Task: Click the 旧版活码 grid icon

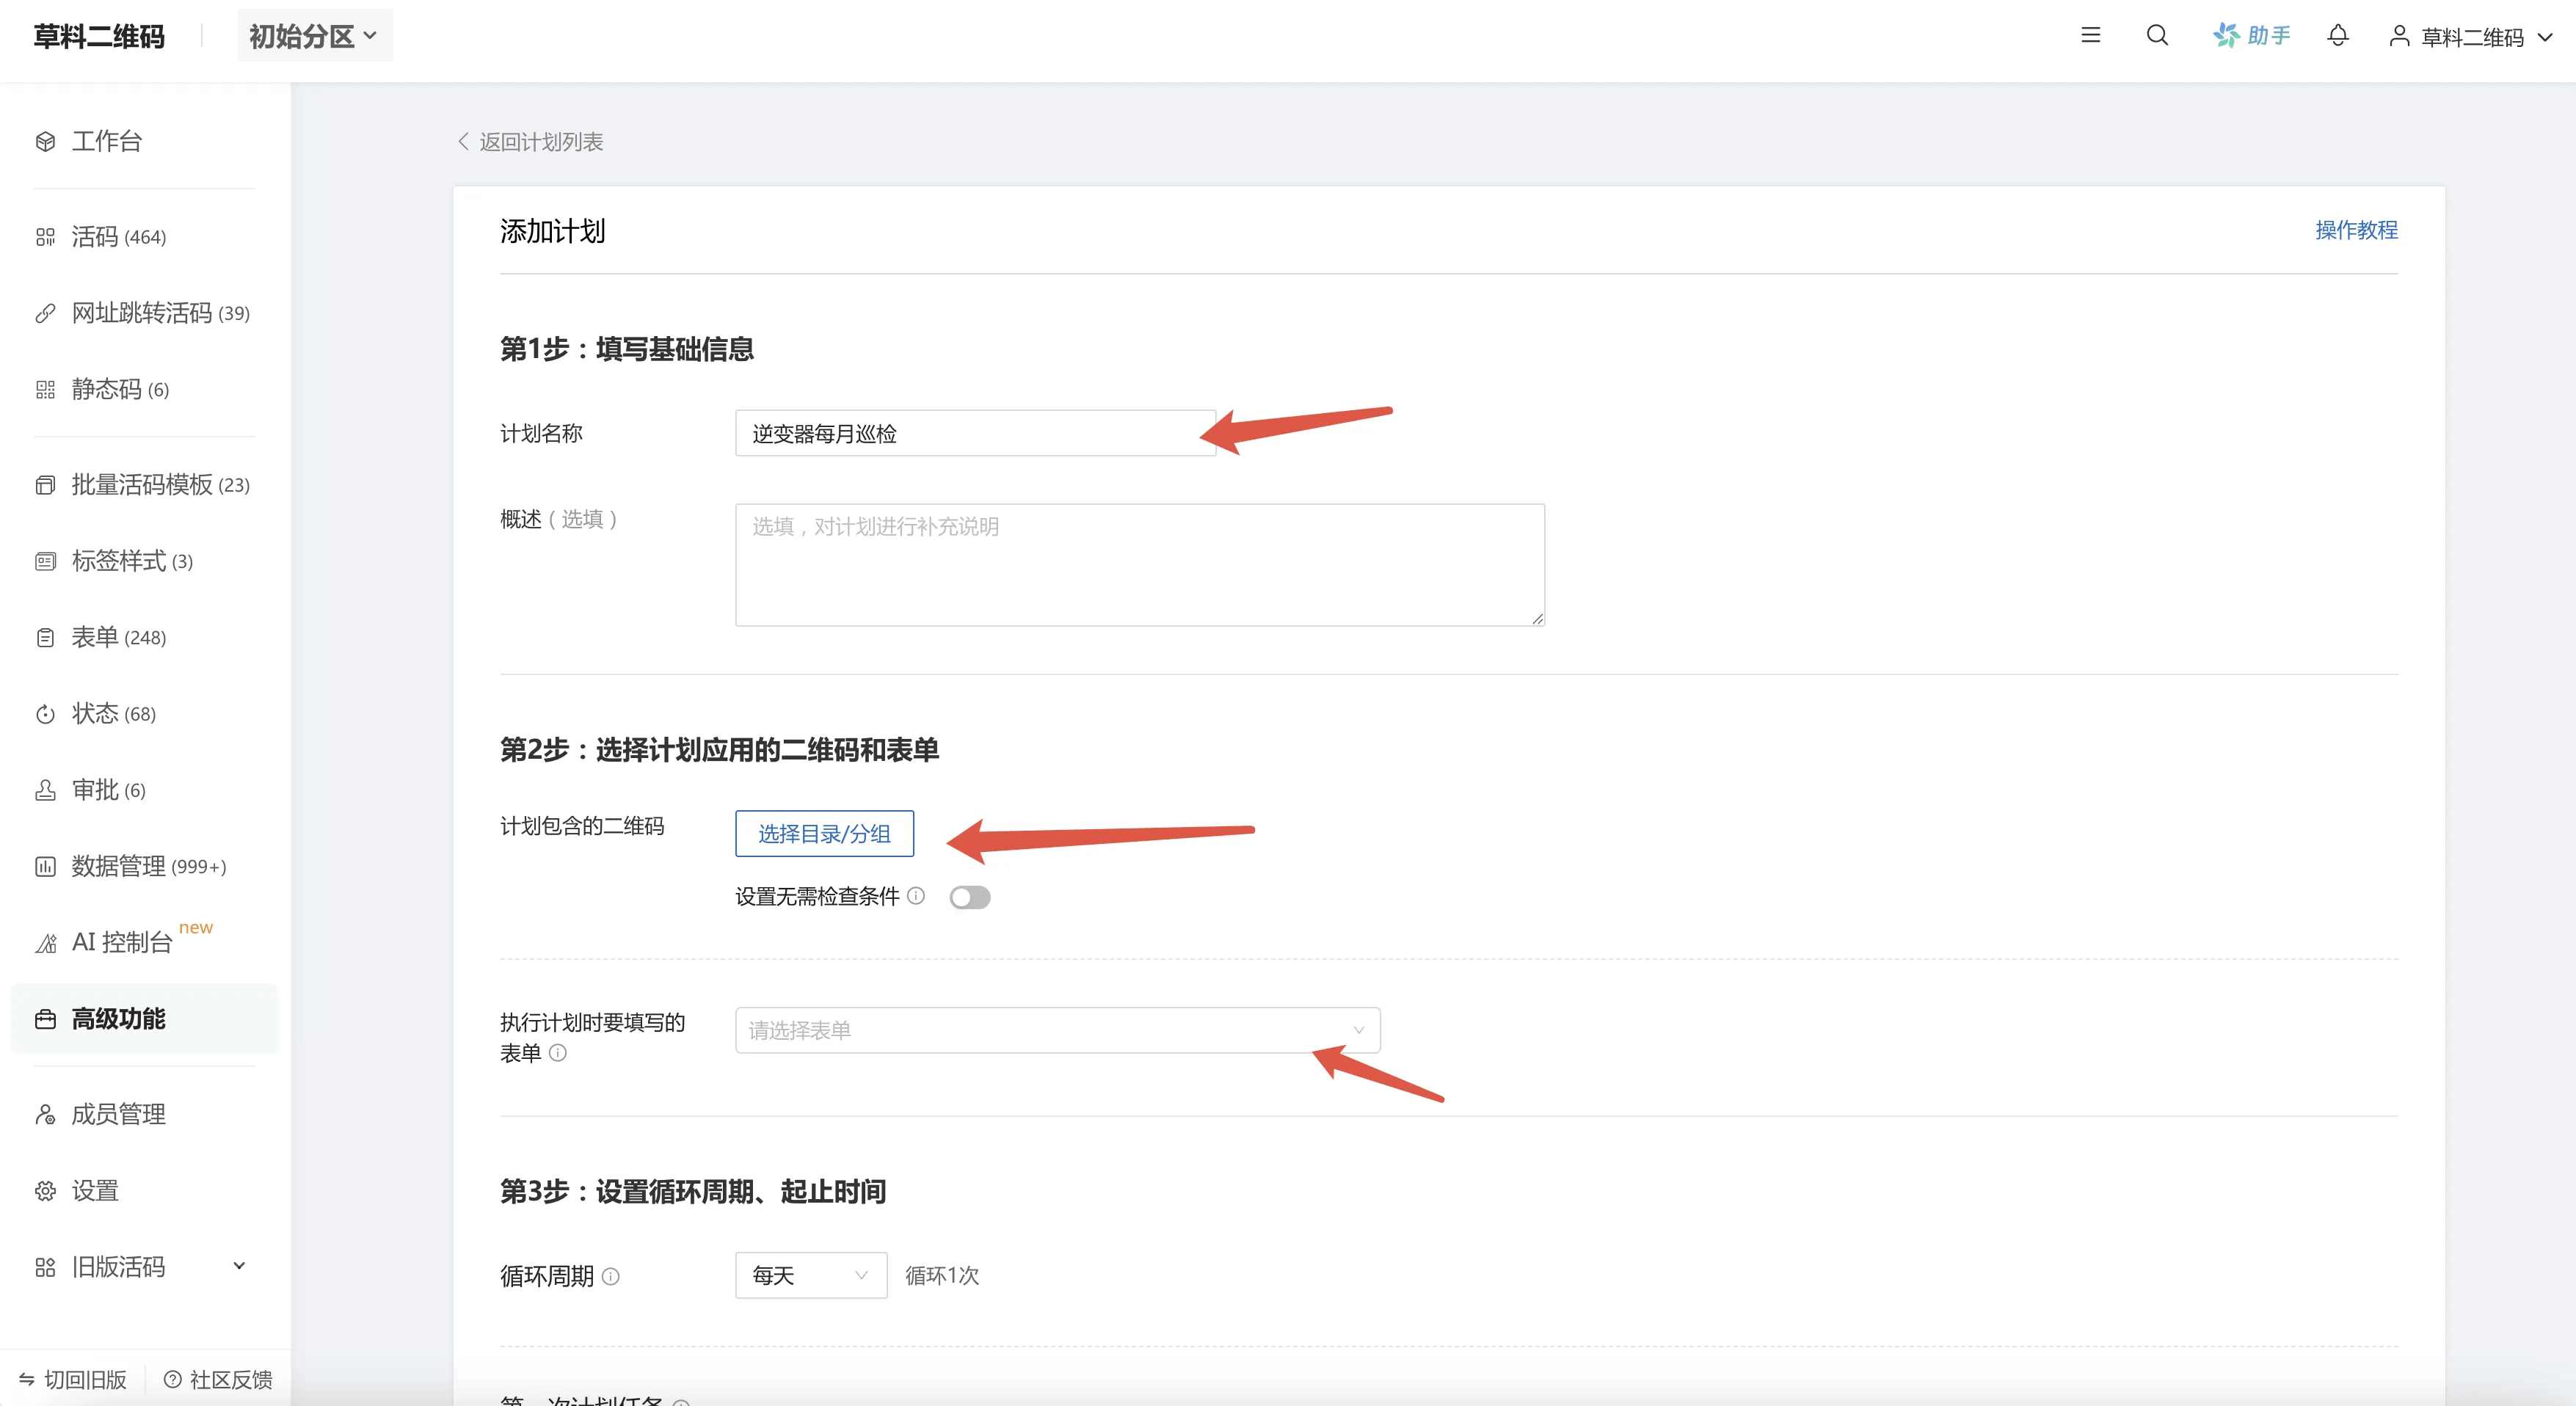Action: click(45, 1267)
